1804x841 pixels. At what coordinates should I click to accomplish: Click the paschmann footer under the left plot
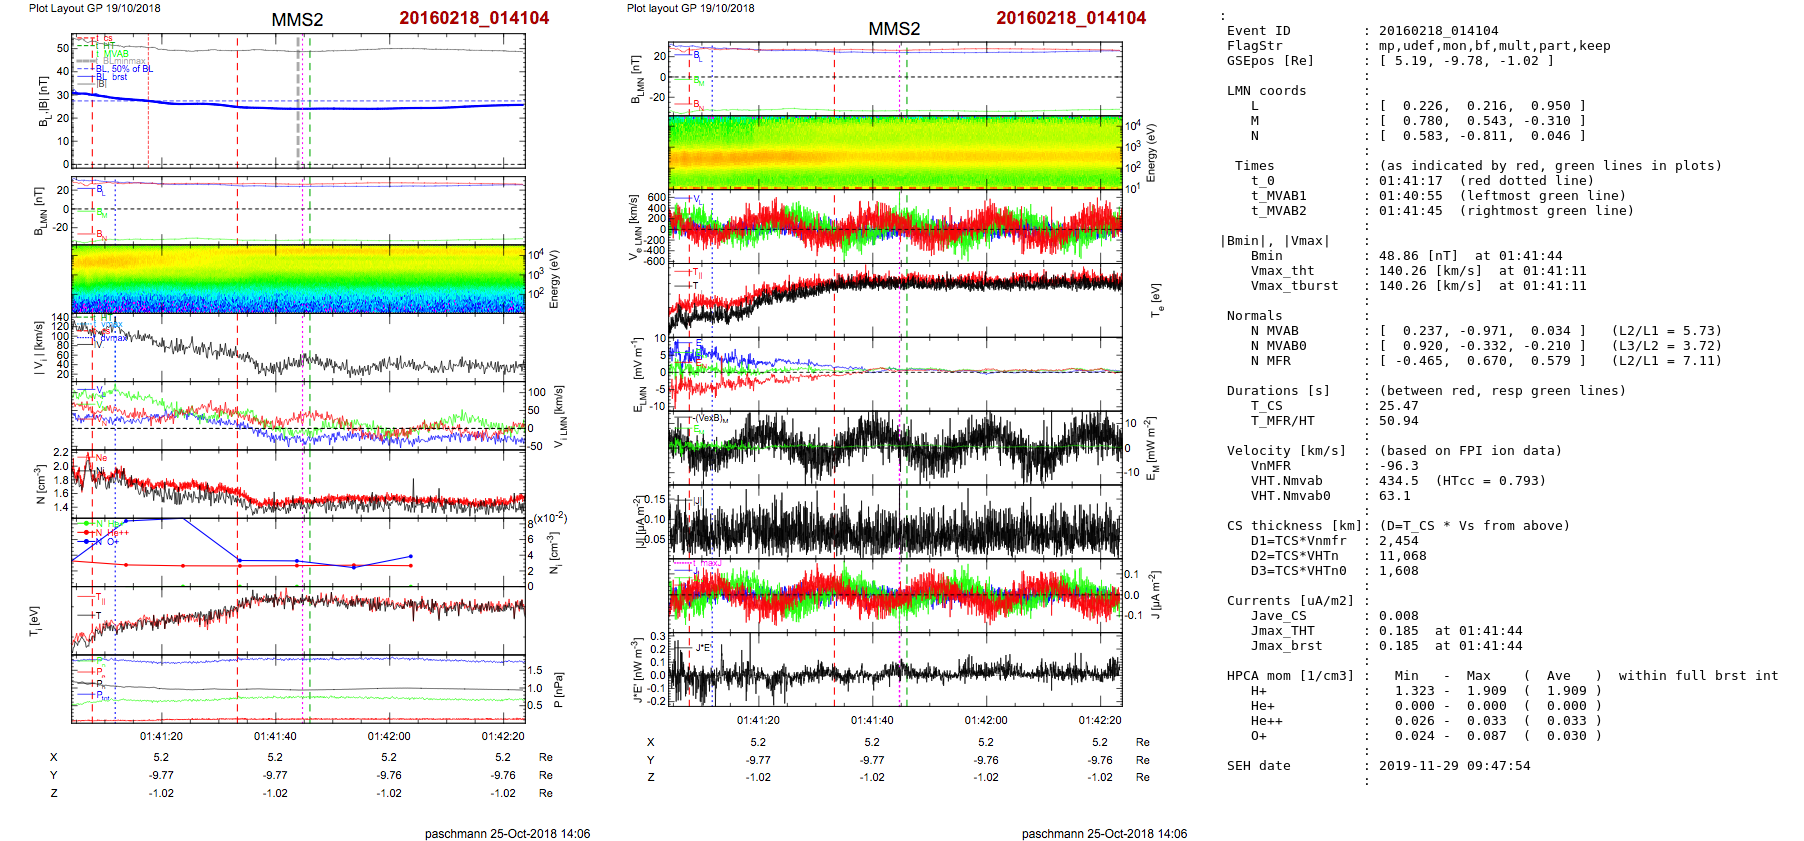click(507, 833)
